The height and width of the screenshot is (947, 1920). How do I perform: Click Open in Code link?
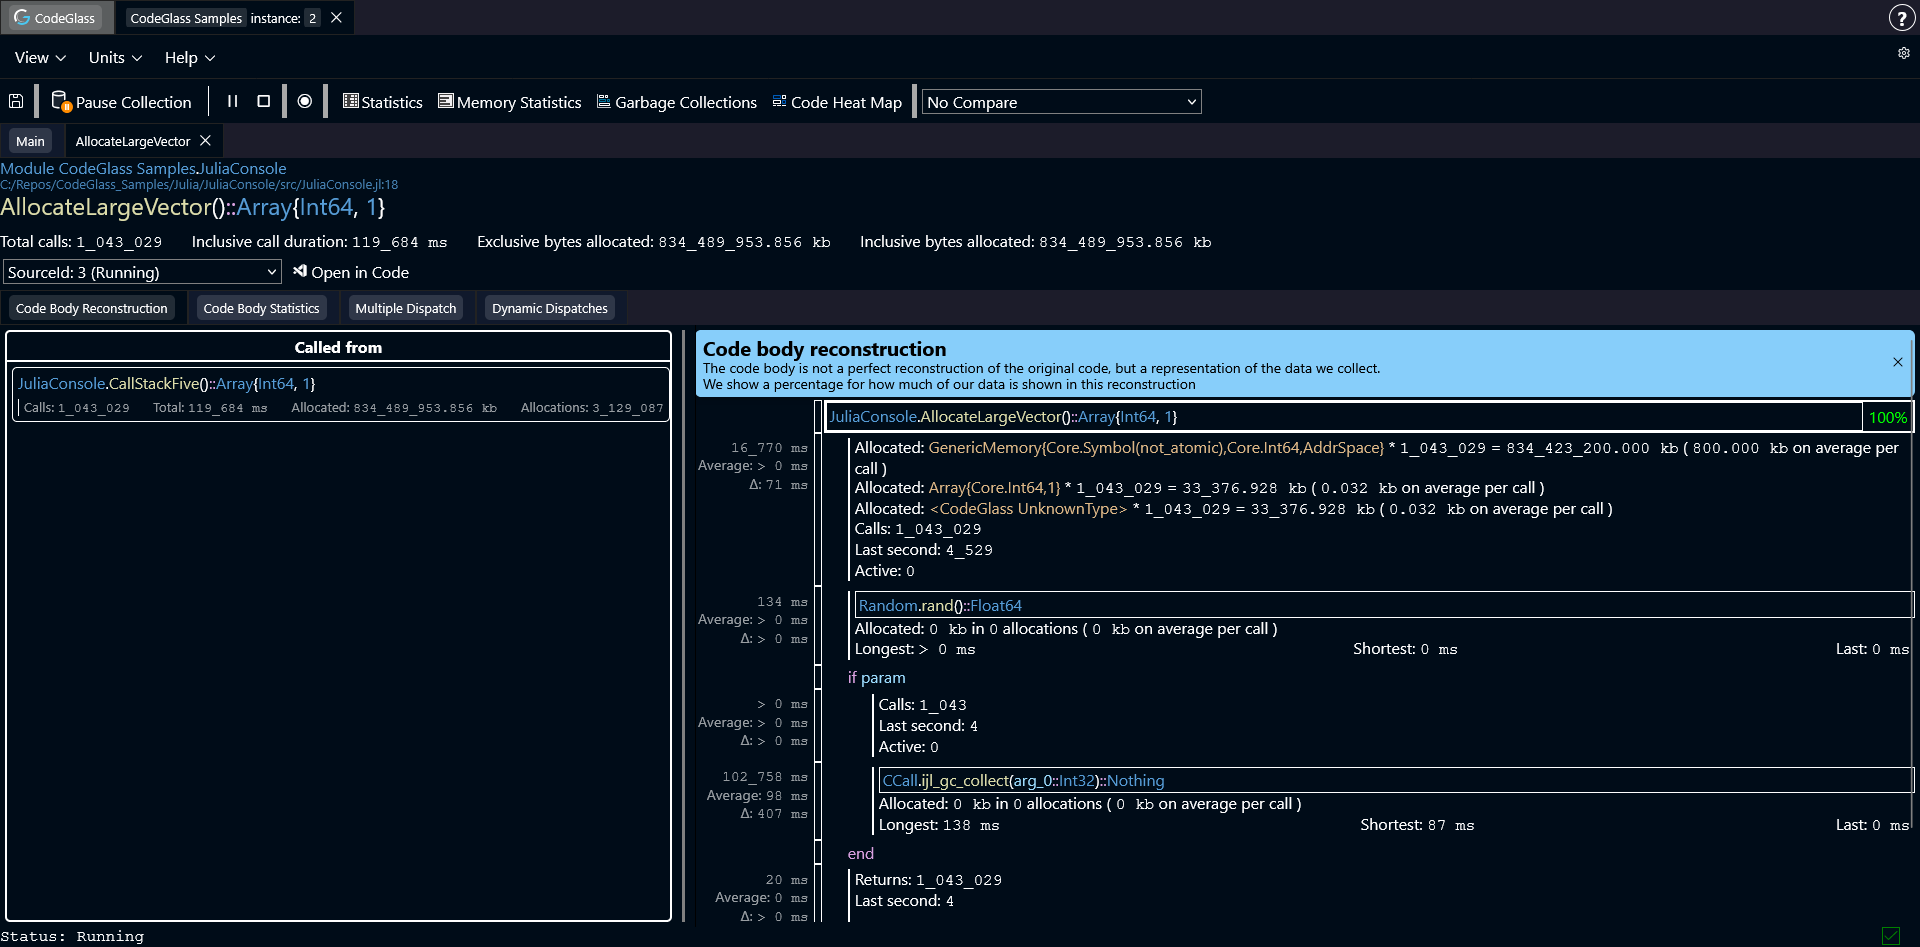coord(351,272)
